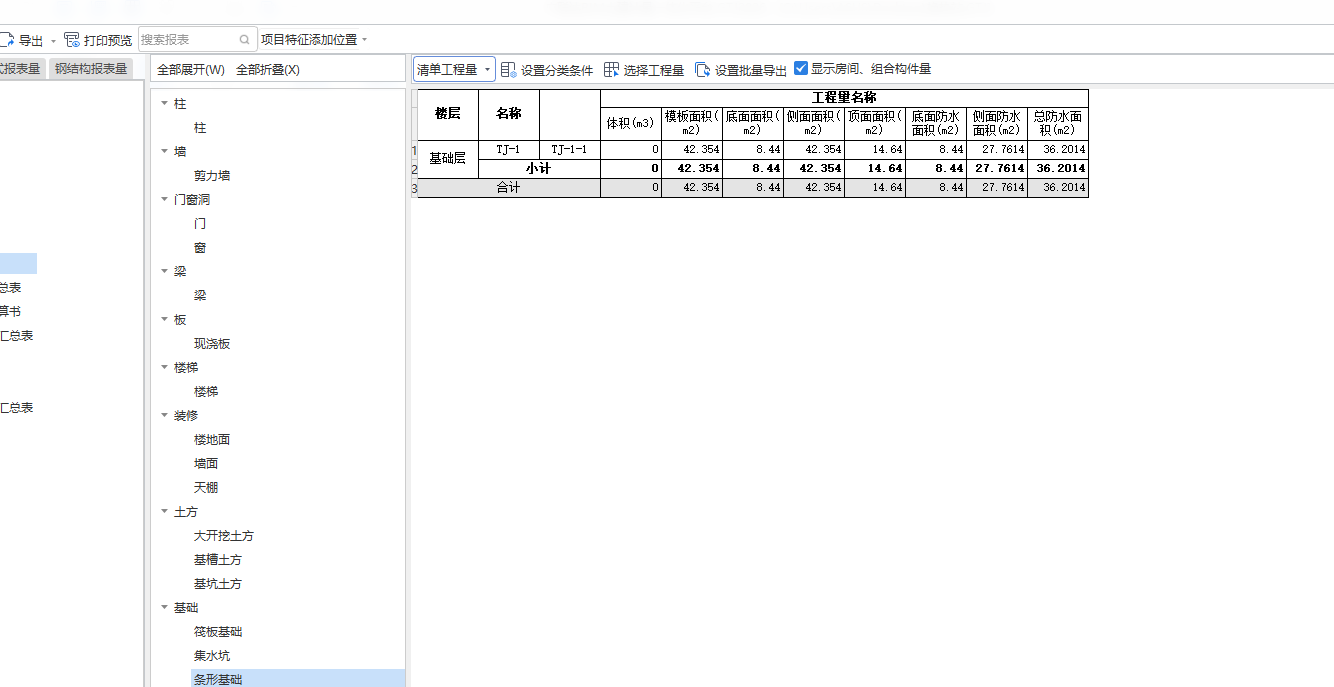
Task: Select 楼地面 in the tree
Action: pos(212,440)
